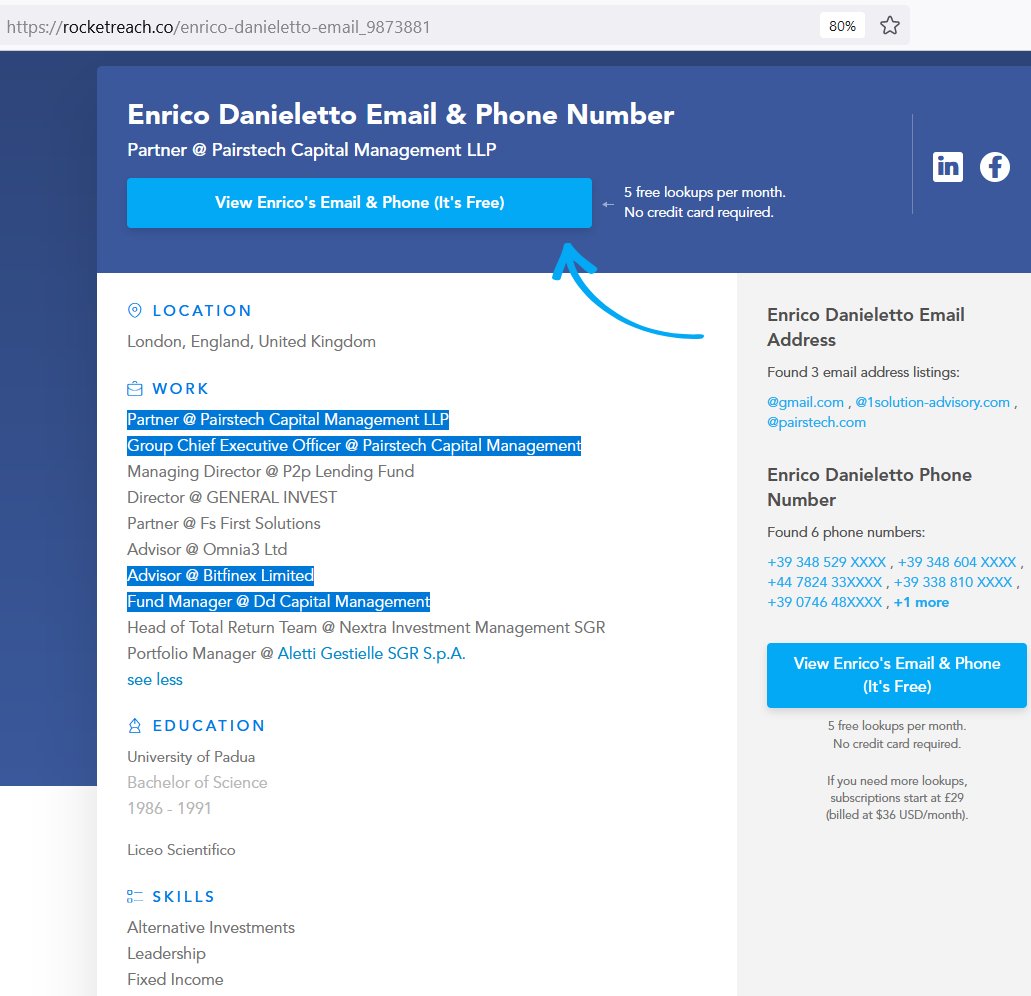The width and height of the screenshot is (1031, 996).
Task: Click the 'Enrico Danieletto Email & Phone Number' heading
Action: pyautogui.click(x=400, y=114)
